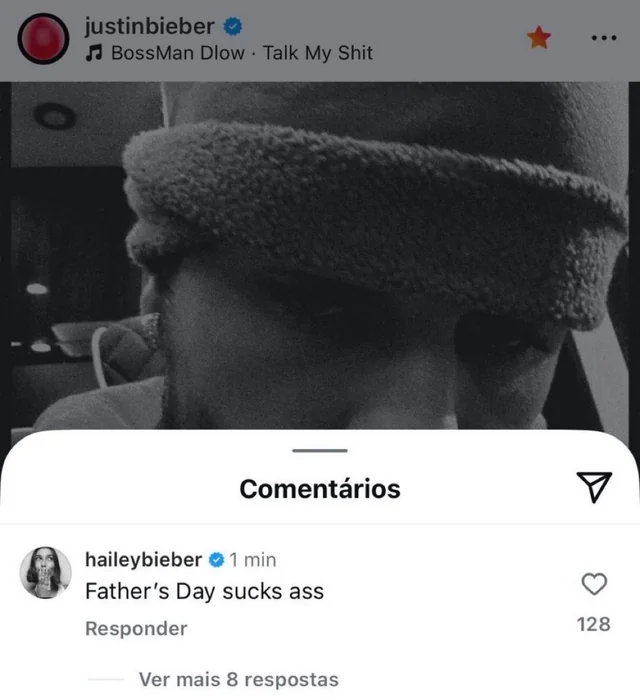The width and height of the screenshot is (640, 700).
Task: Tap the orange star favorites icon
Action: (x=539, y=37)
